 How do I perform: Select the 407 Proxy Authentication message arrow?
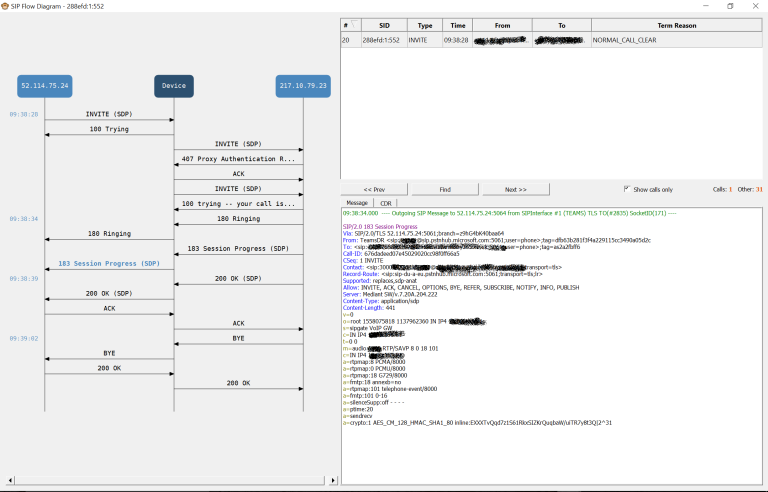[238, 159]
